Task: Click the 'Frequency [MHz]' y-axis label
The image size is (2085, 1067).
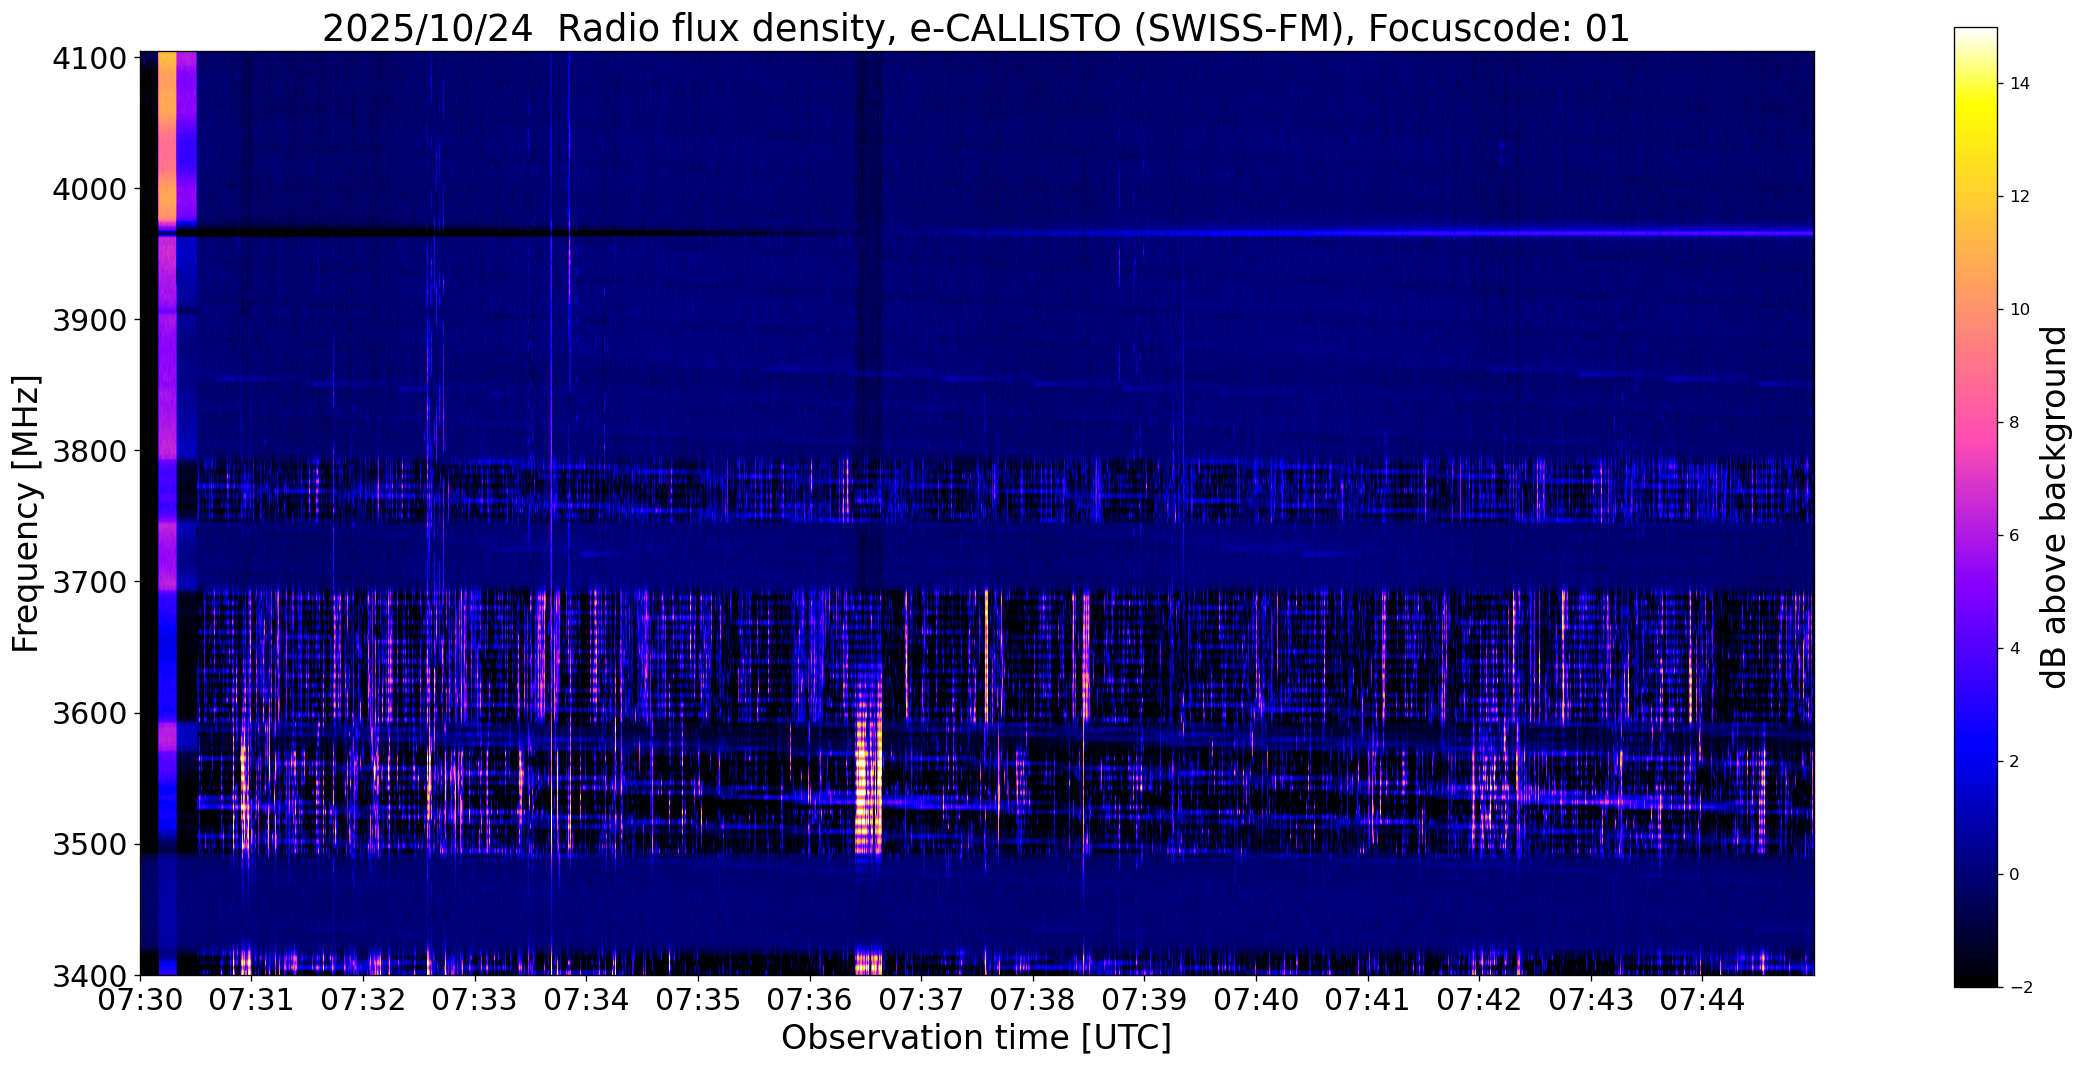Action: pos(26,514)
